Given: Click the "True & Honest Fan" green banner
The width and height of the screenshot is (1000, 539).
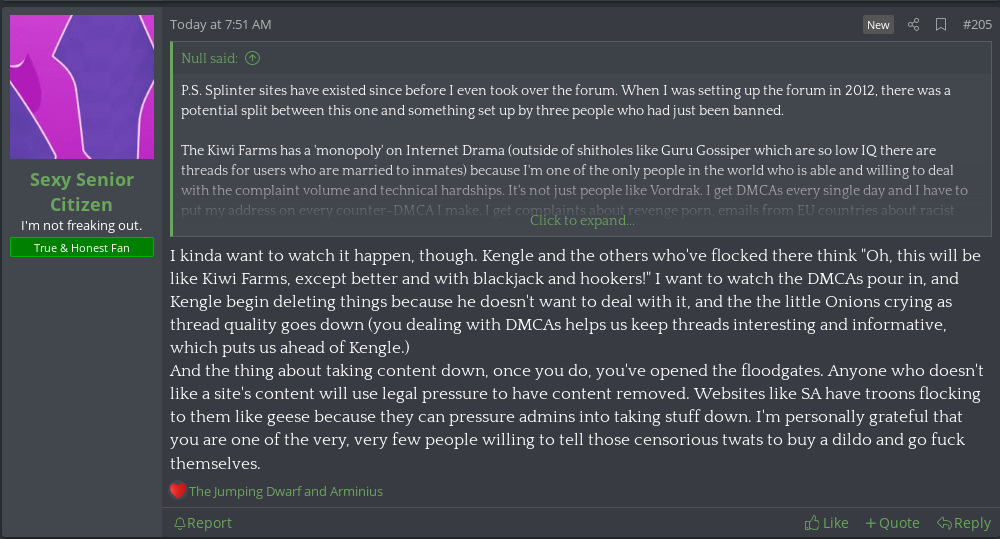Looking at the screenshot, I should click(82, 248).
